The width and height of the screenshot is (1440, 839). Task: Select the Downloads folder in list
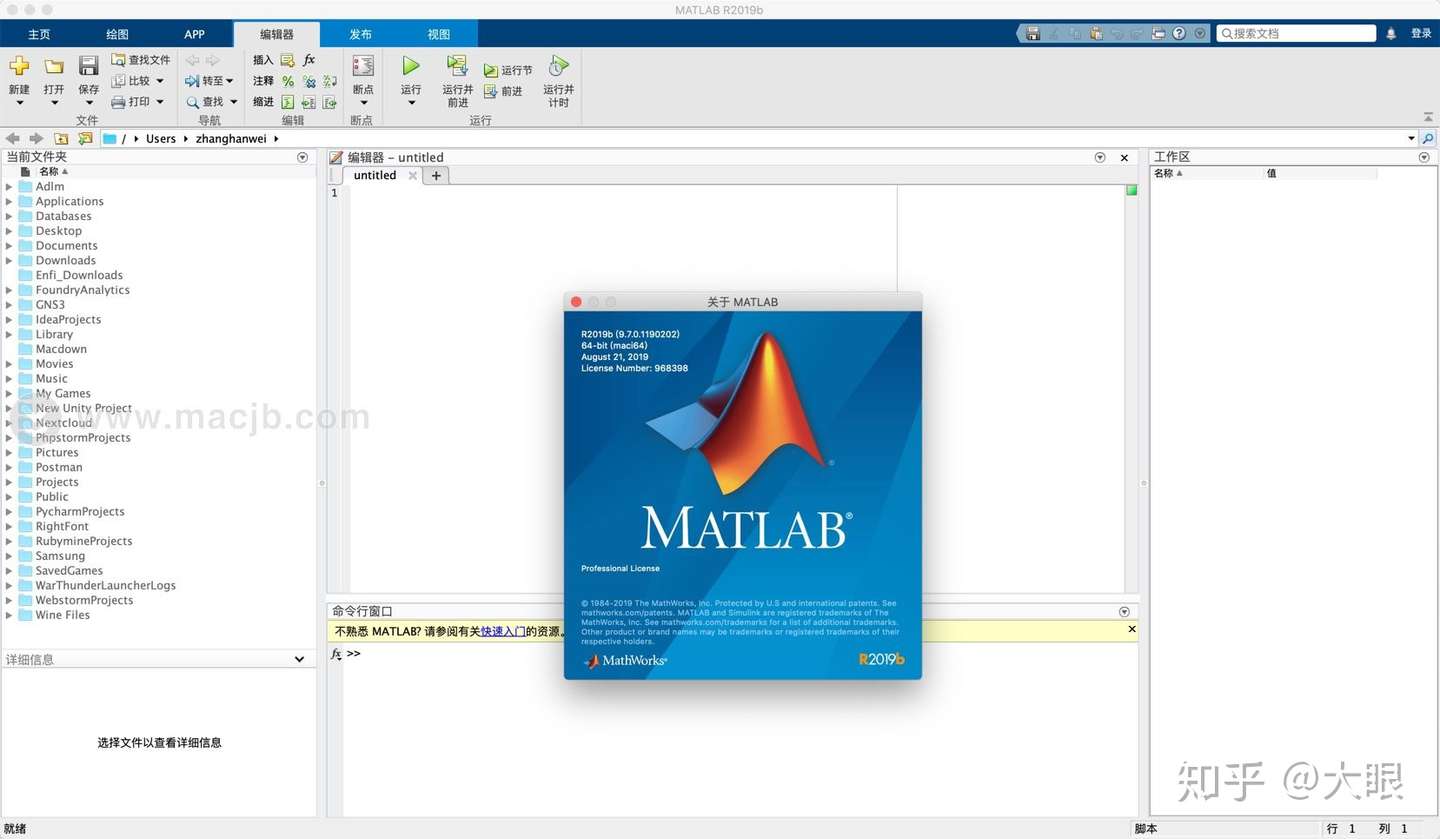pyautogui.click(x=66, y=260)
